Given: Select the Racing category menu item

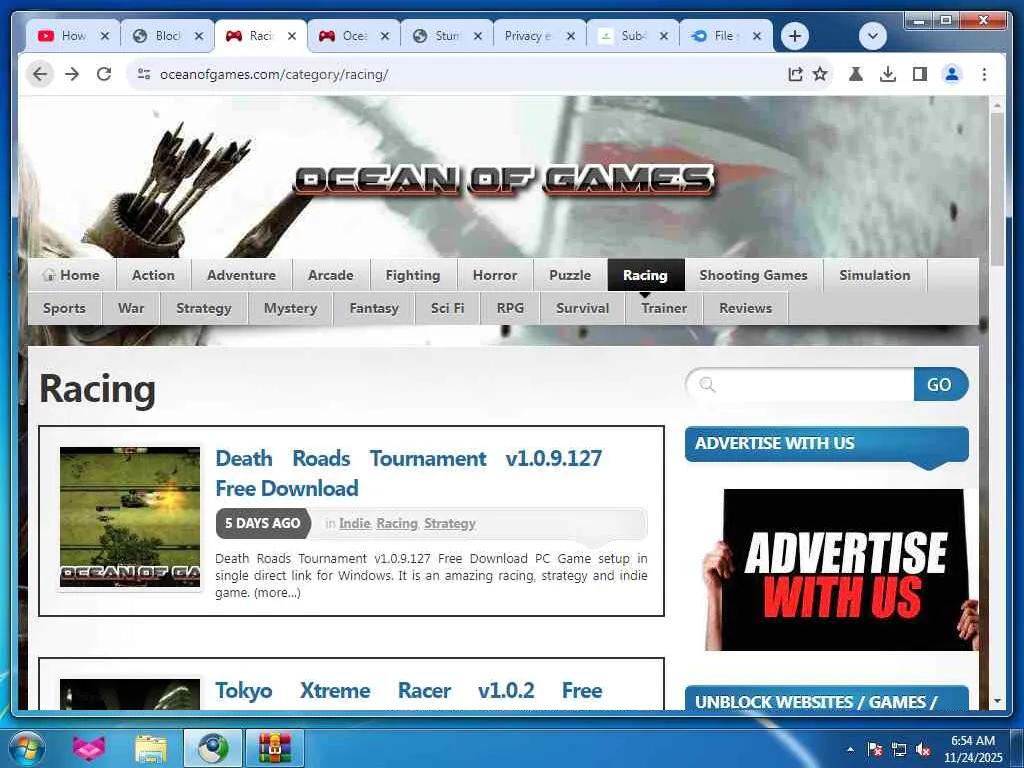Looking at the screenshot, I should point(646,275).
